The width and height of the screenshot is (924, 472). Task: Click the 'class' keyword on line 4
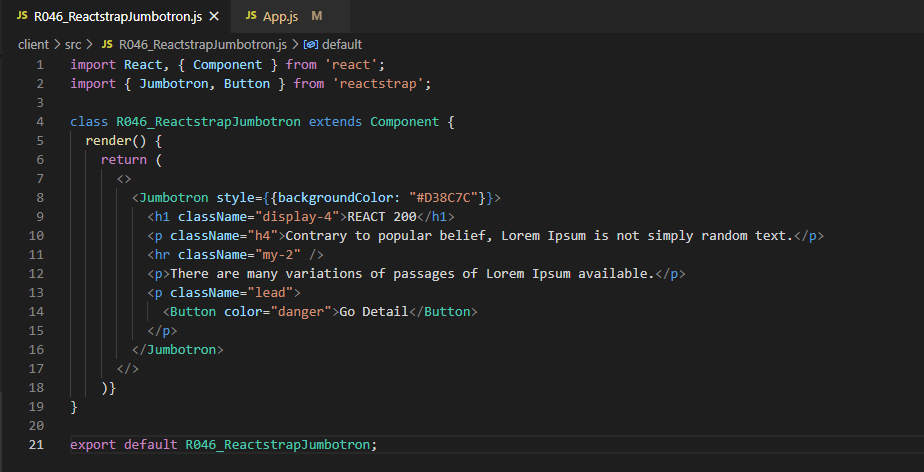pos(90,122)
